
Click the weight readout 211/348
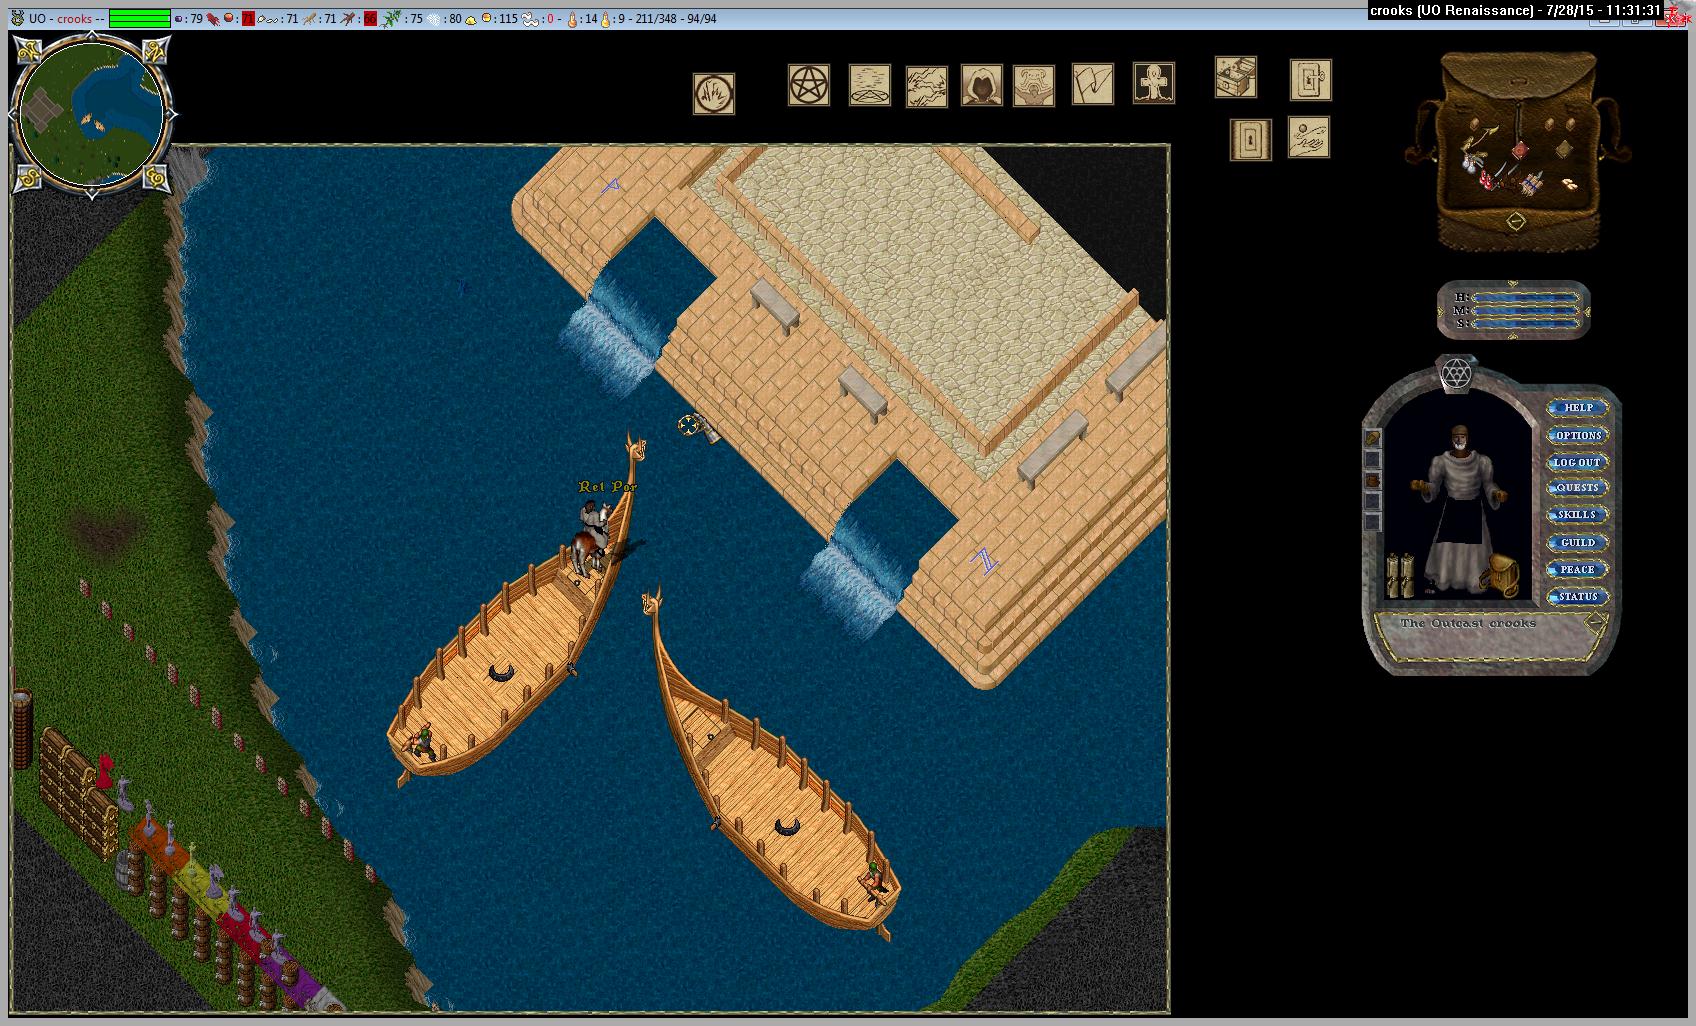(x=655, y=18)
